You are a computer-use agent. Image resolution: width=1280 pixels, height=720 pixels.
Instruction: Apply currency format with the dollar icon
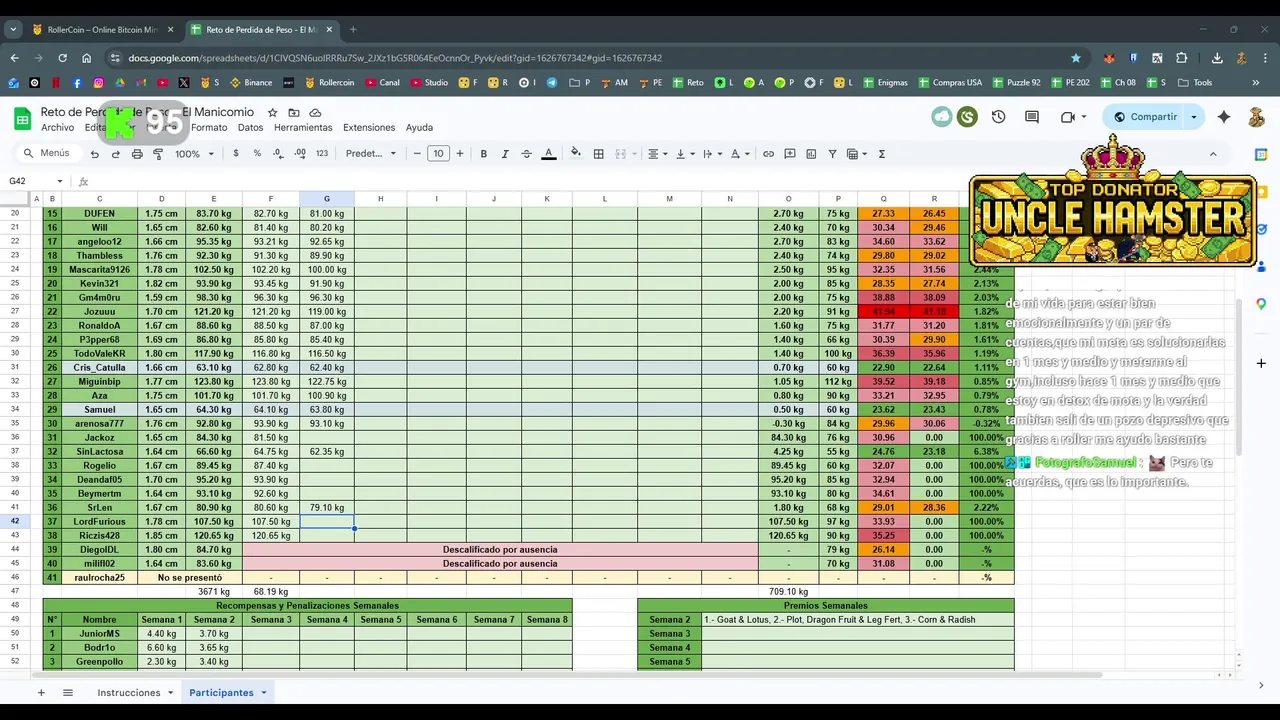[x=236, y=154]
